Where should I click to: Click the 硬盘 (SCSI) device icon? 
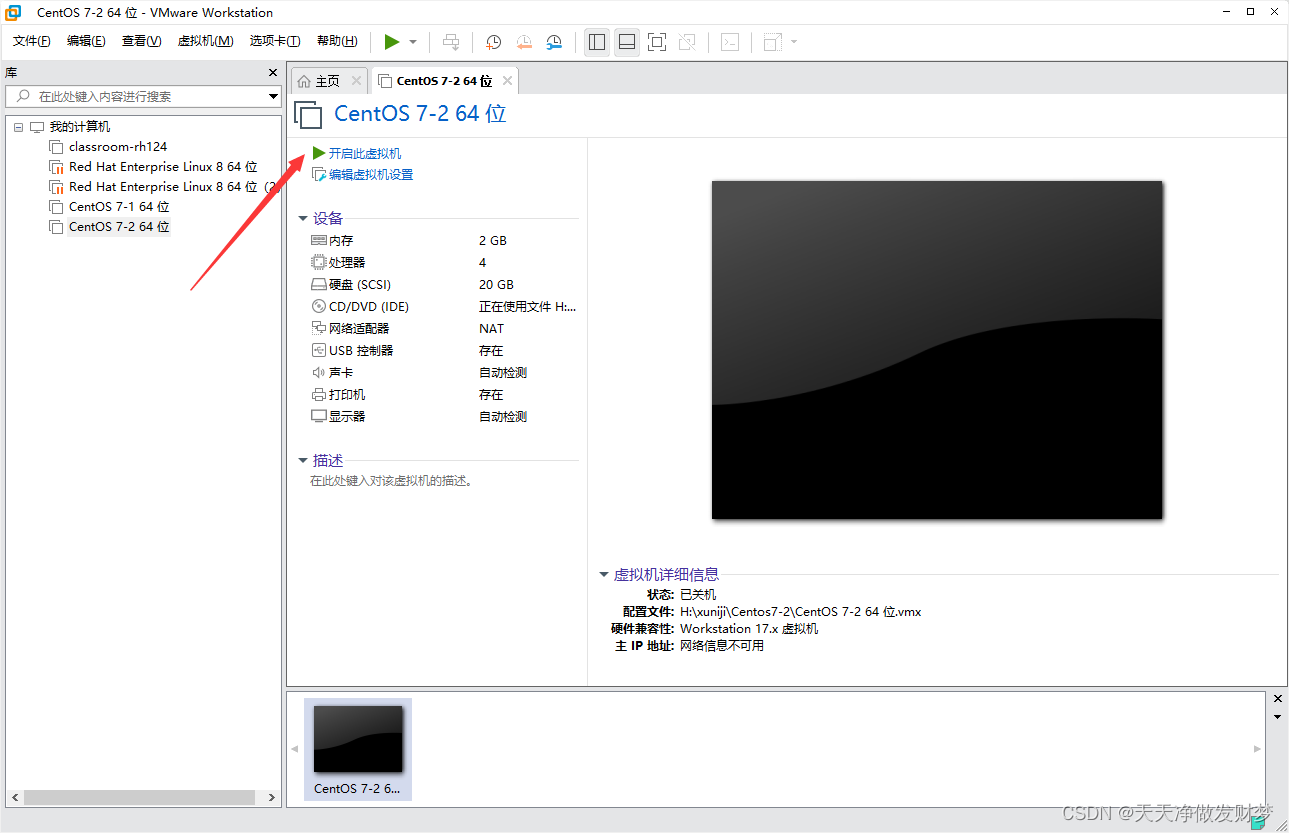[x=319, y=285]
